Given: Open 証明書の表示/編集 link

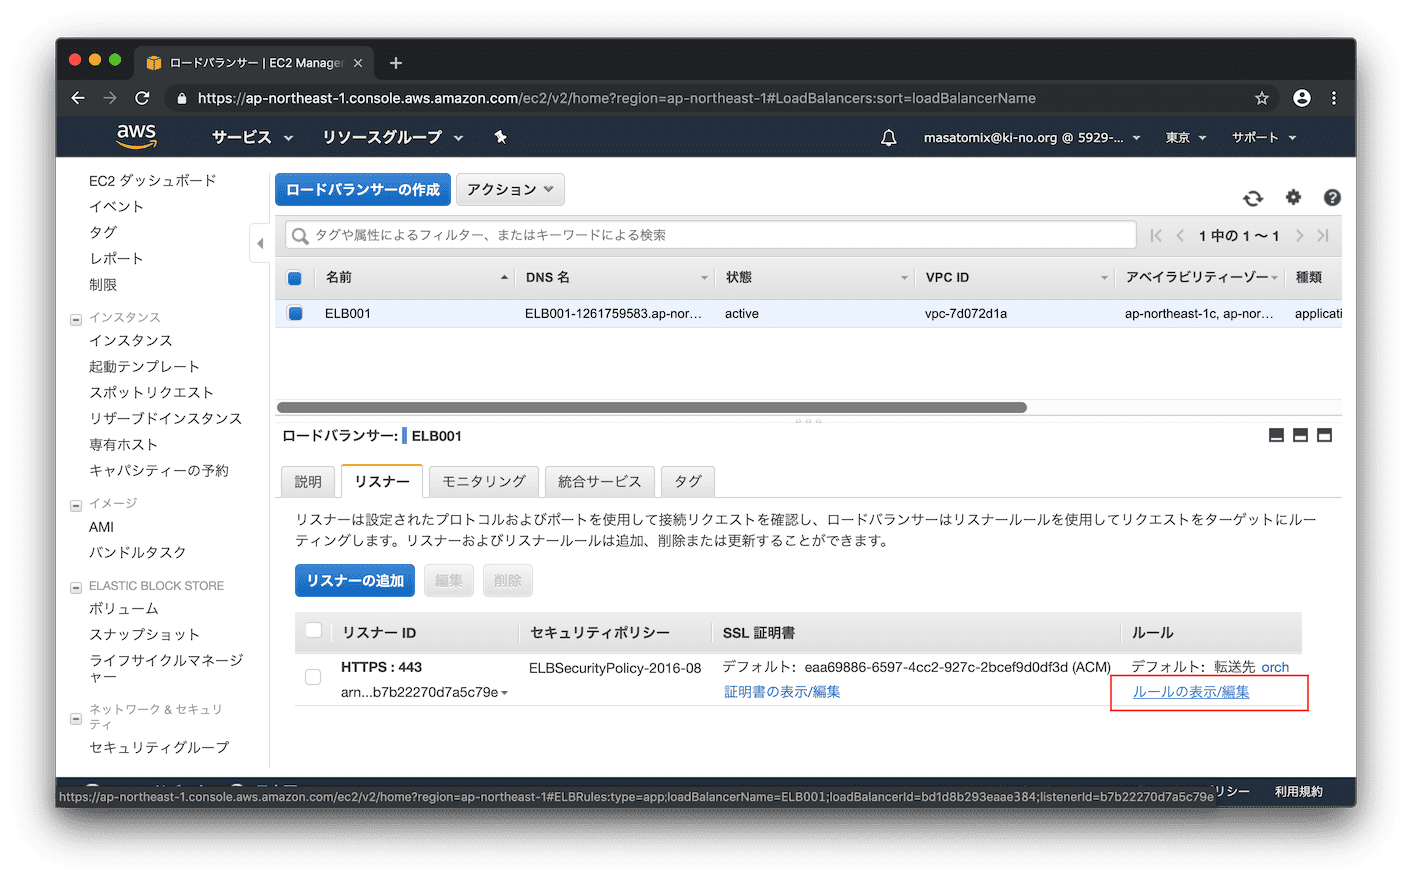Looking at the screenshot, I should point(782,692).
